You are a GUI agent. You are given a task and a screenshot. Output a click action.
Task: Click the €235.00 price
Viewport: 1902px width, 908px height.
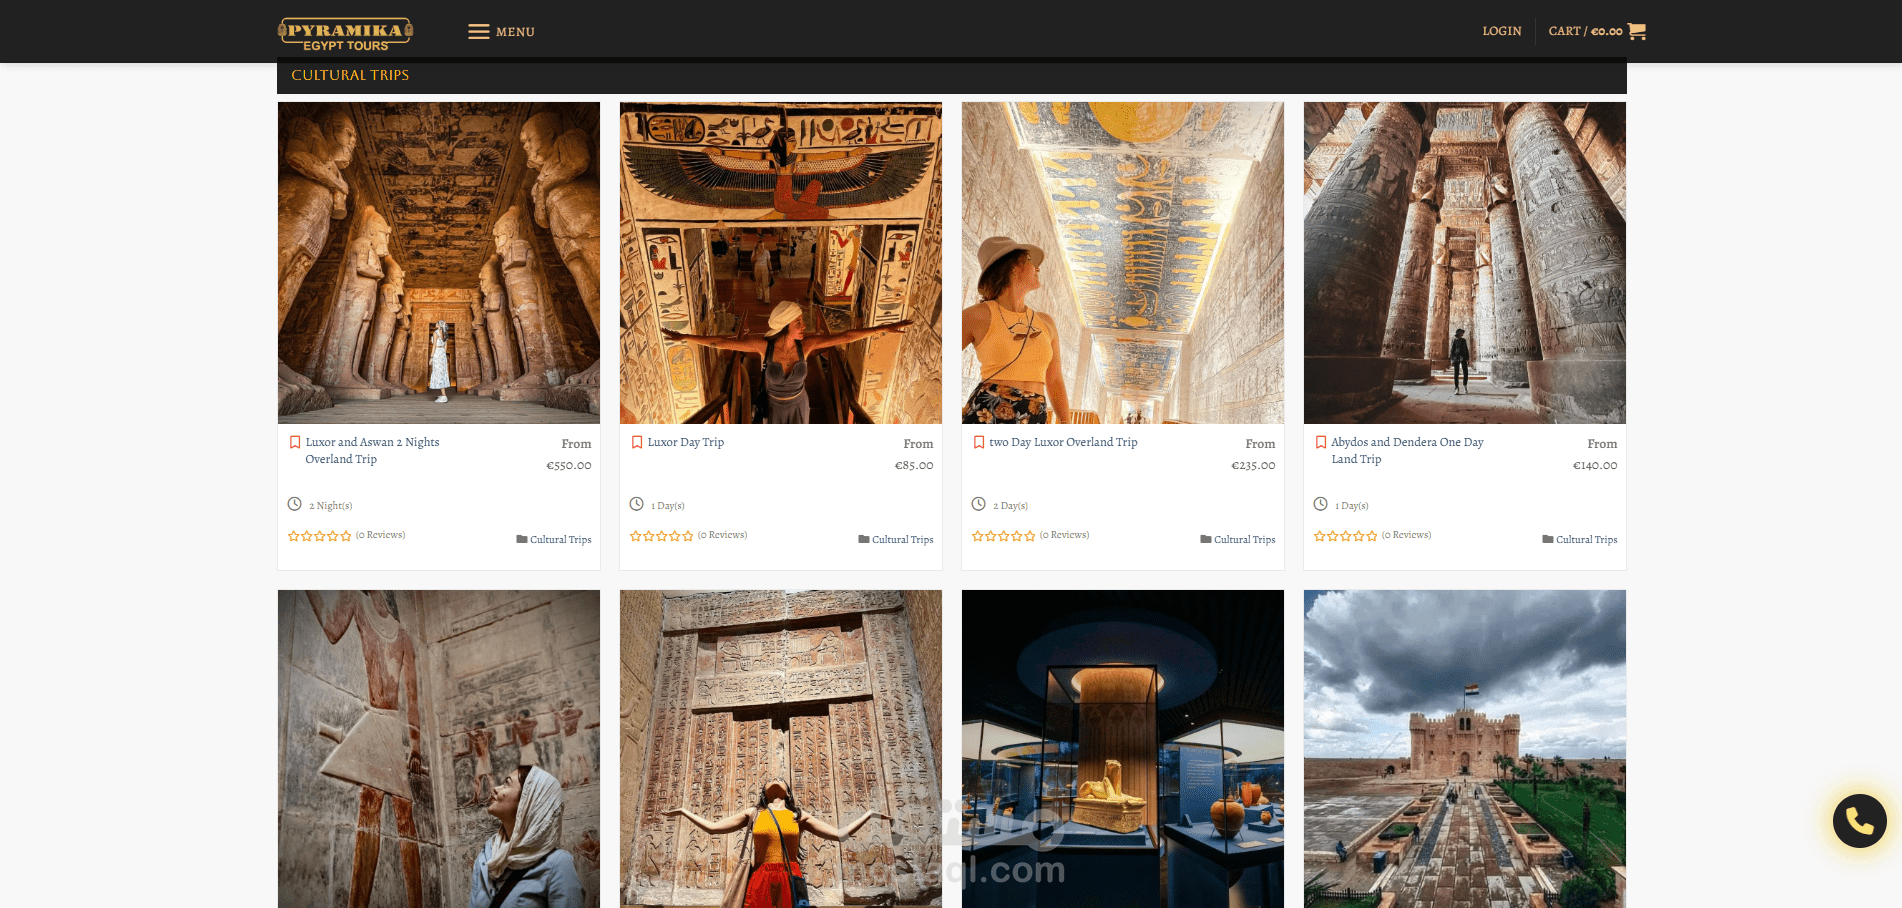(x=1253, y=465)
